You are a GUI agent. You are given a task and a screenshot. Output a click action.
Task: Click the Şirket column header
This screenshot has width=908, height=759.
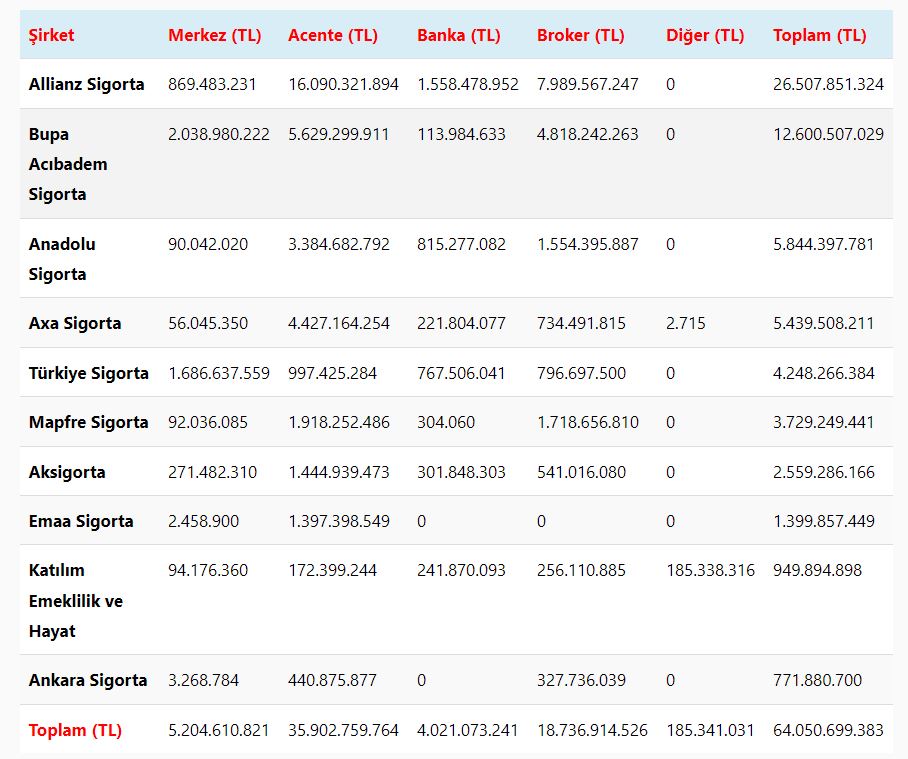tap(51, 35)
